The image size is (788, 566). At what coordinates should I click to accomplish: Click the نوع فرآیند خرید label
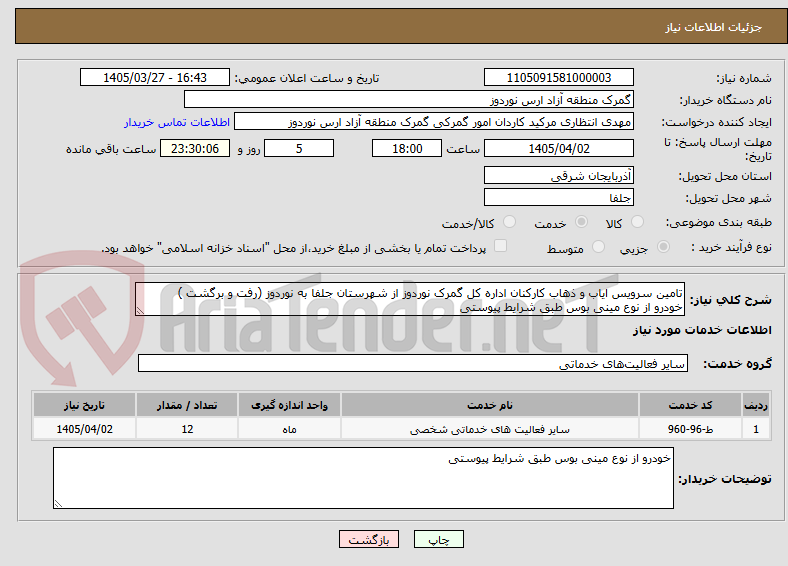(x=732, y=247)
